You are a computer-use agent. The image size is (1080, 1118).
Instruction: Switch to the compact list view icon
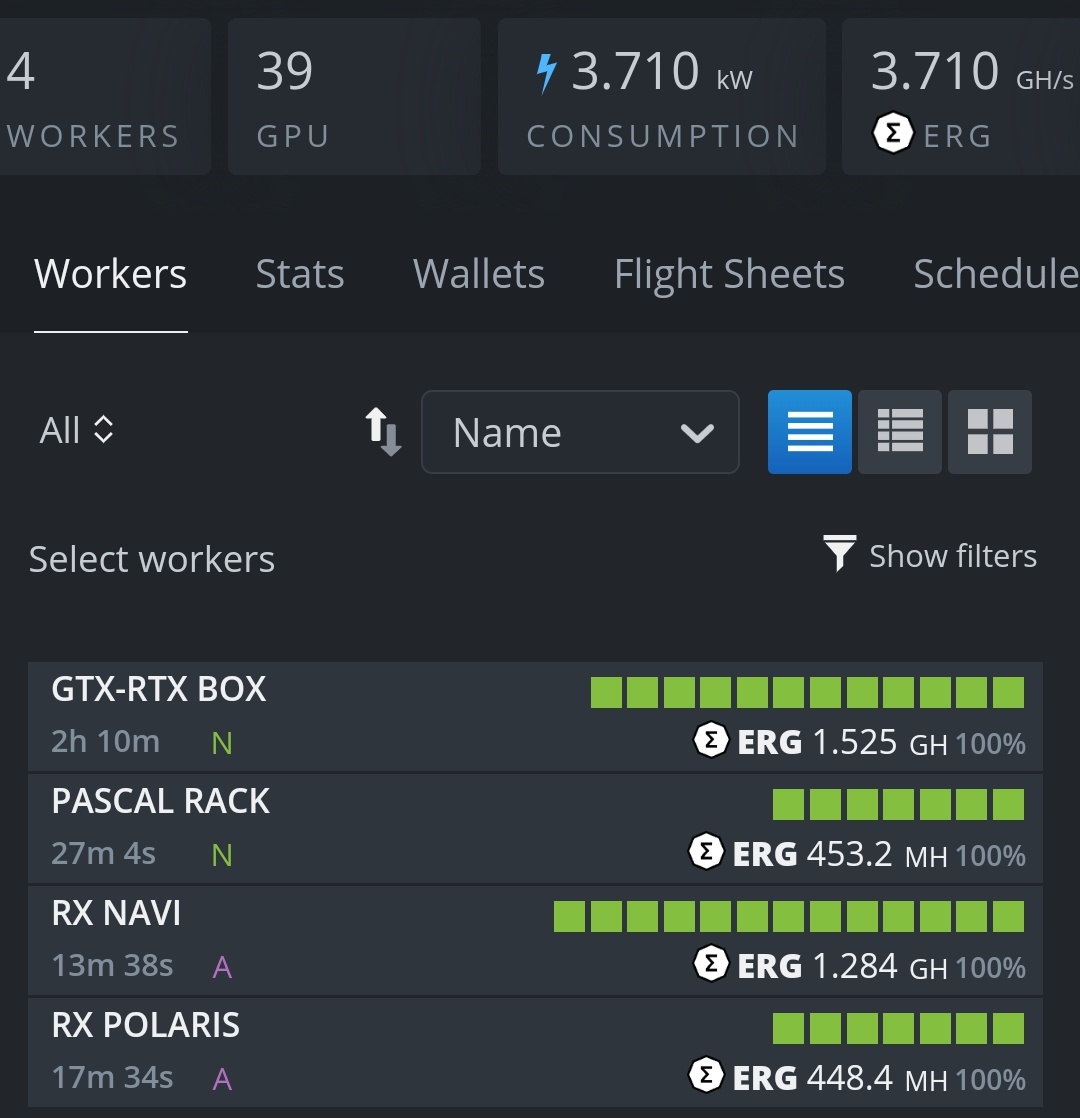[x=810, y=432]
